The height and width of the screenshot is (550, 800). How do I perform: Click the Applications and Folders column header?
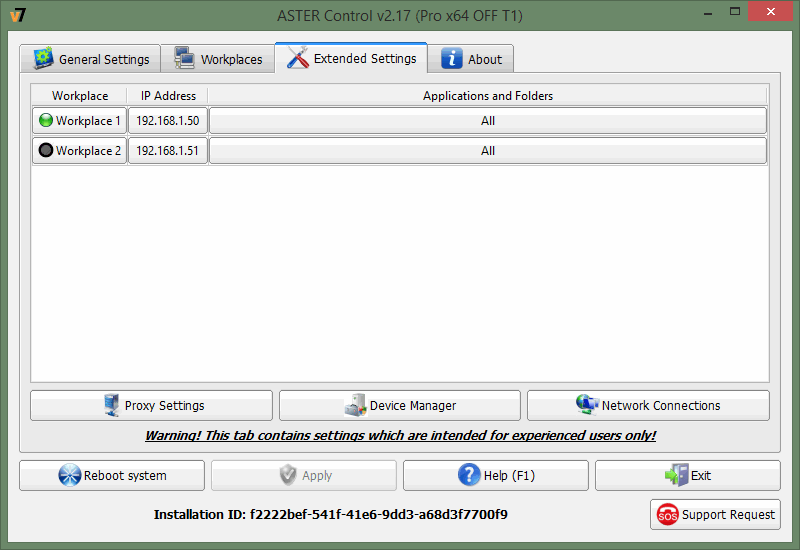[487, 96]
